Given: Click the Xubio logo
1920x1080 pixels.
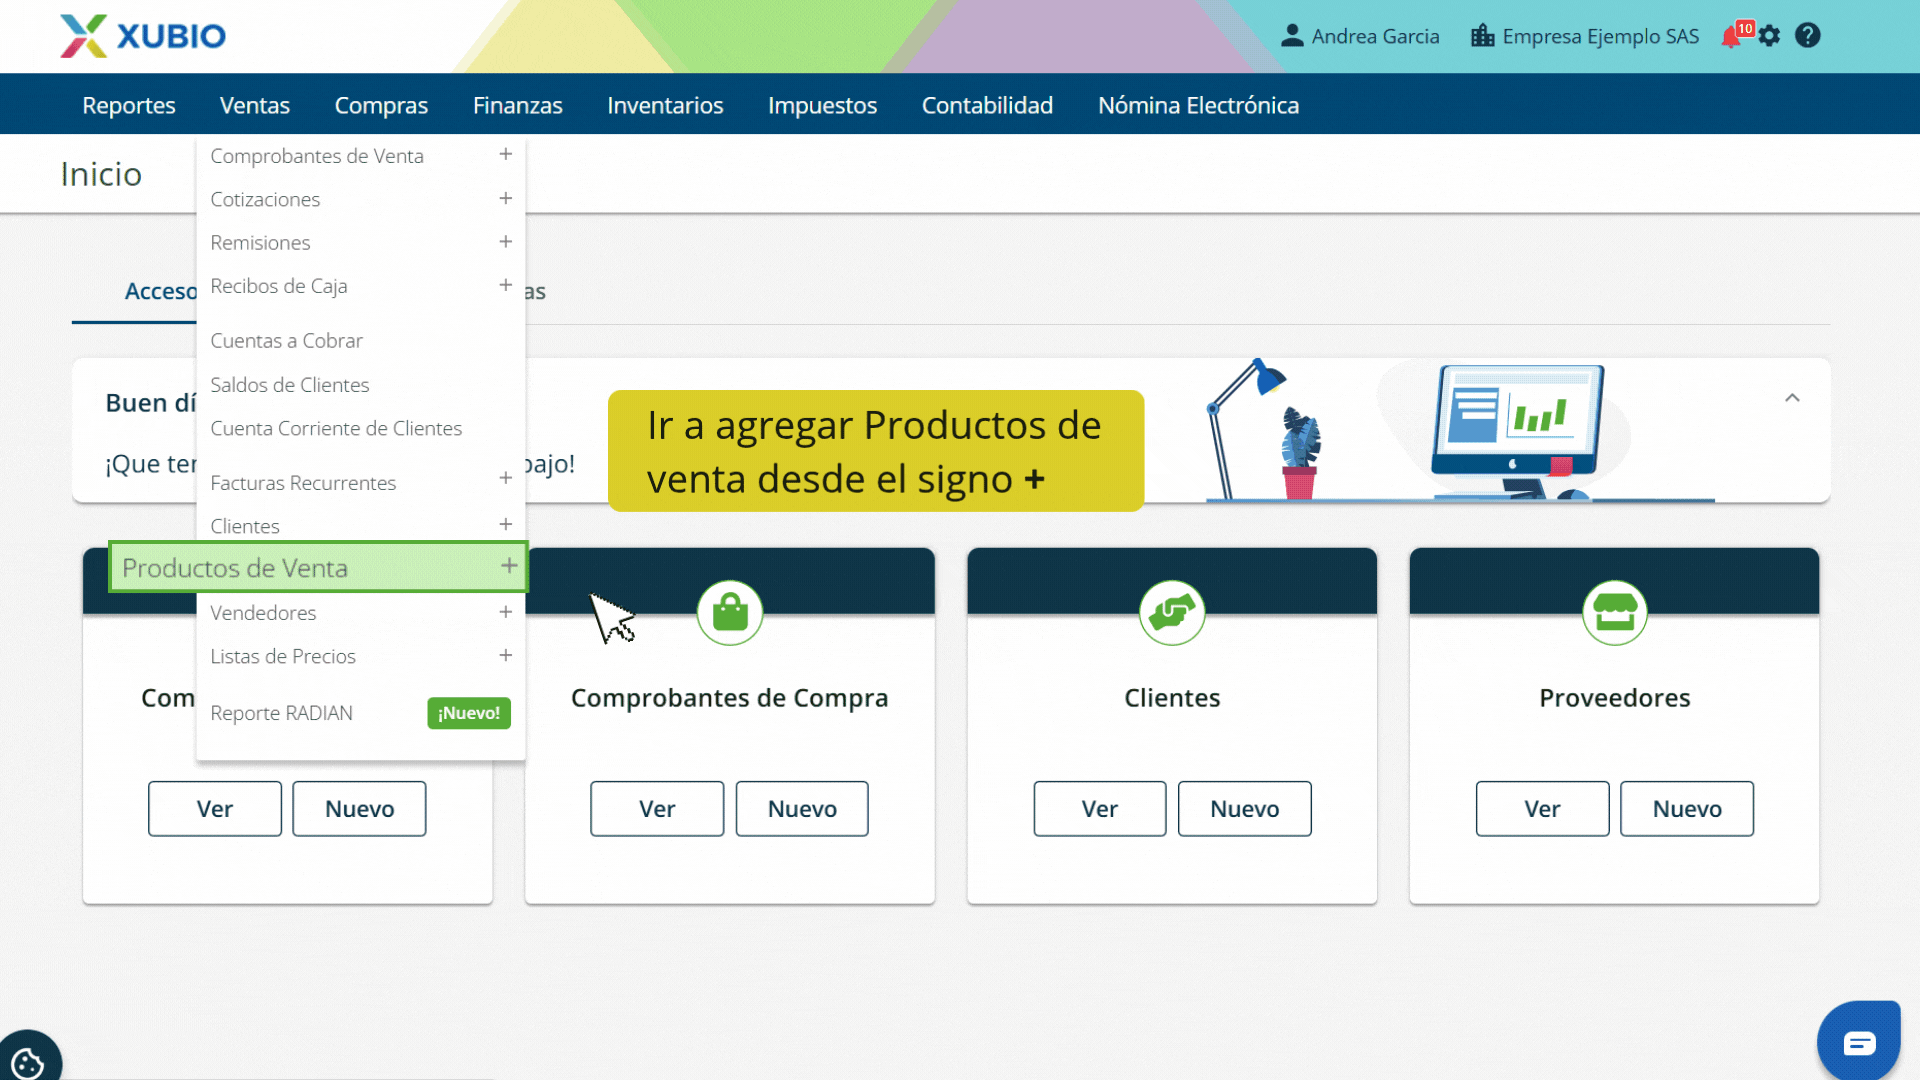Looking at the screenshot, I should click(143, 36).
